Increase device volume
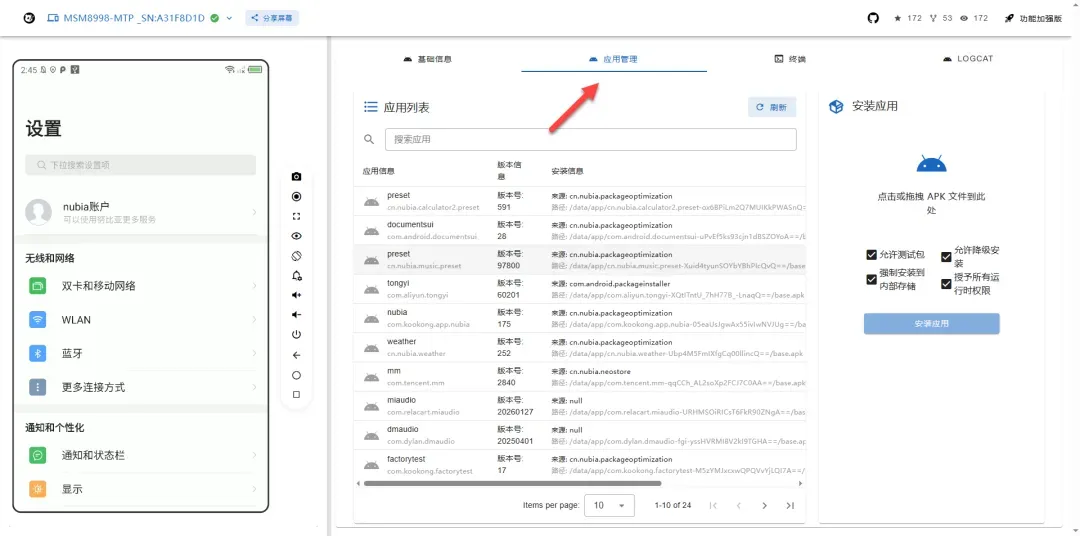 coord(296,295)
